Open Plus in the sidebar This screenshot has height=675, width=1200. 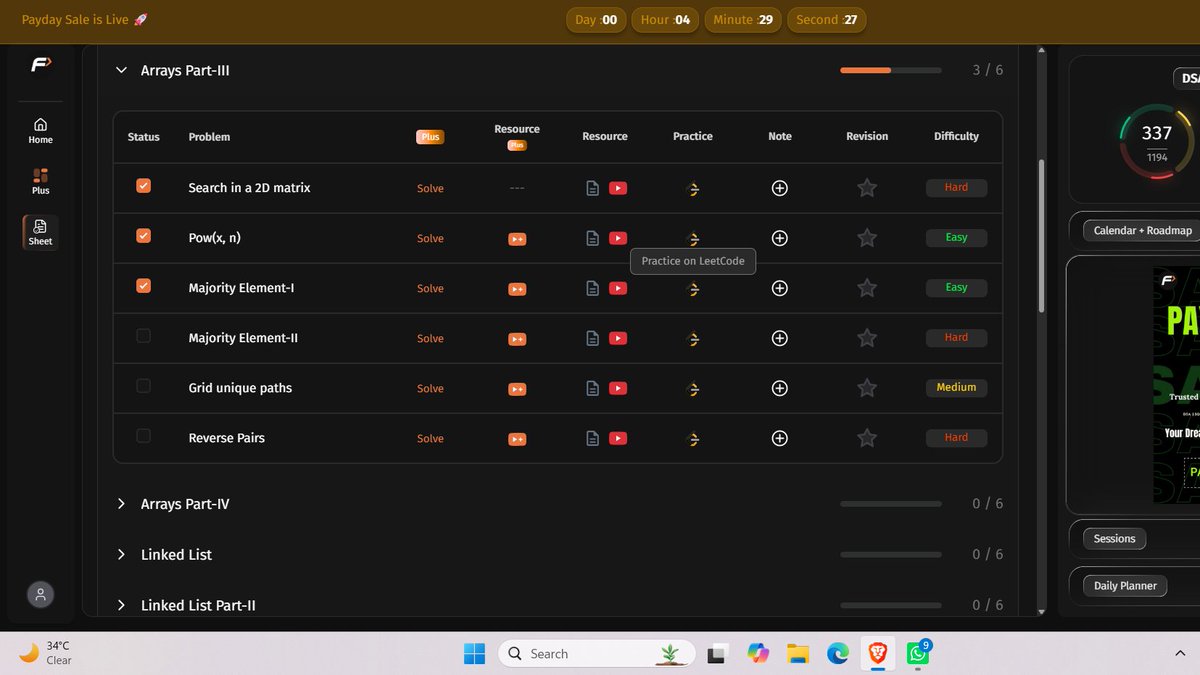[40, 181]
